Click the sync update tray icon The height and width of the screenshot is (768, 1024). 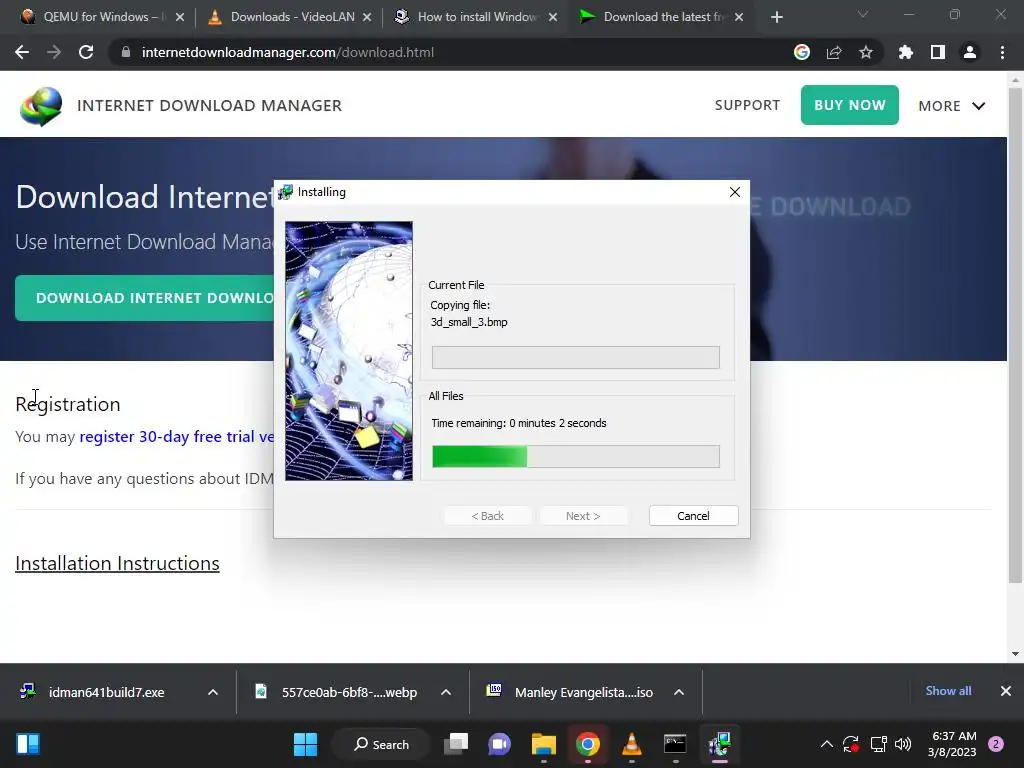850,744
